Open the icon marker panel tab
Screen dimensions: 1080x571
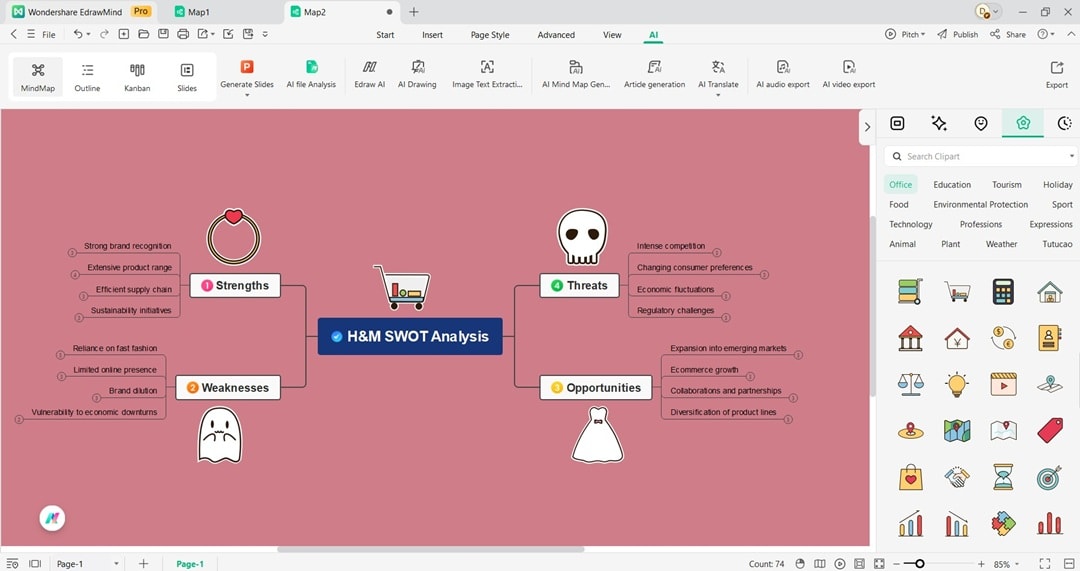(x=981, y=123)
